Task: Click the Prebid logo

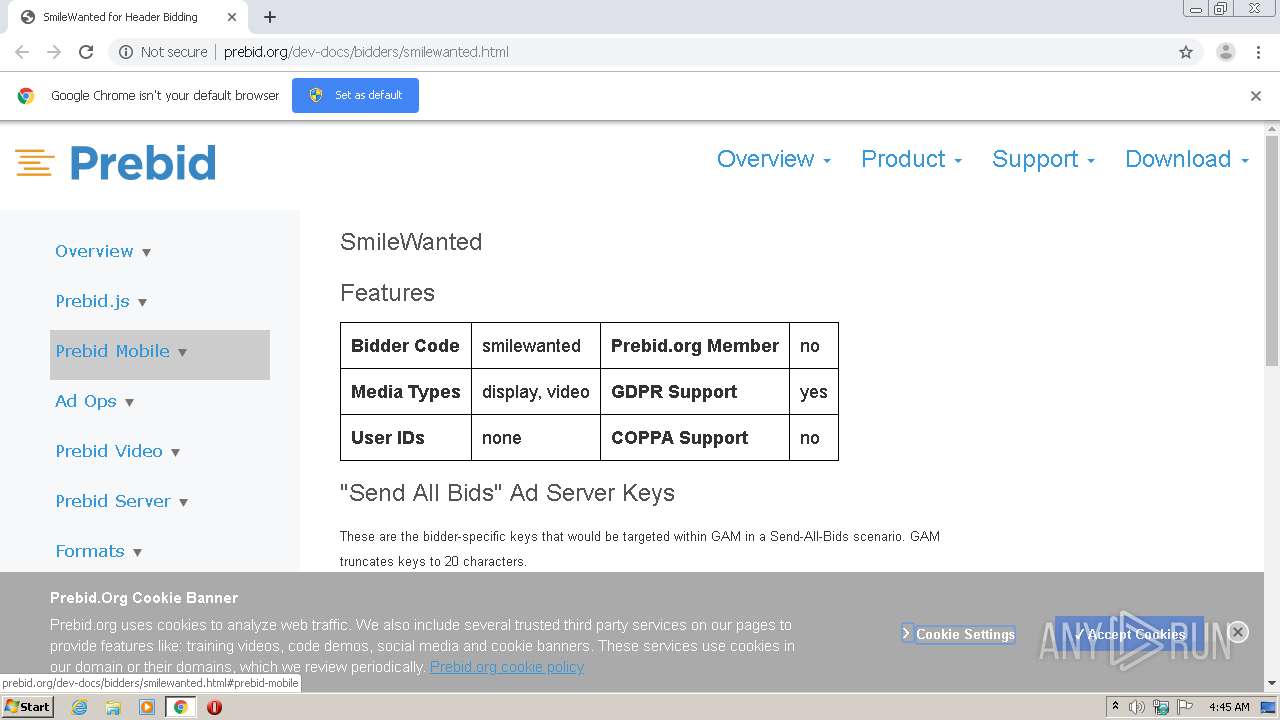Action: click(116, 162)
